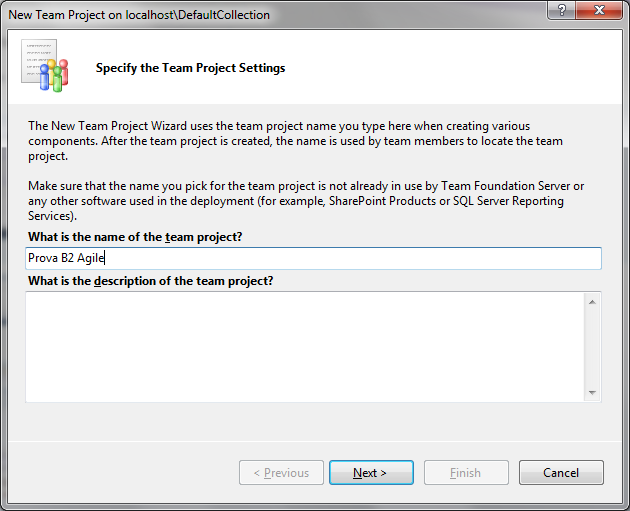
Task: Click the 'What is the description' label
Action: [x=150, y=281]
